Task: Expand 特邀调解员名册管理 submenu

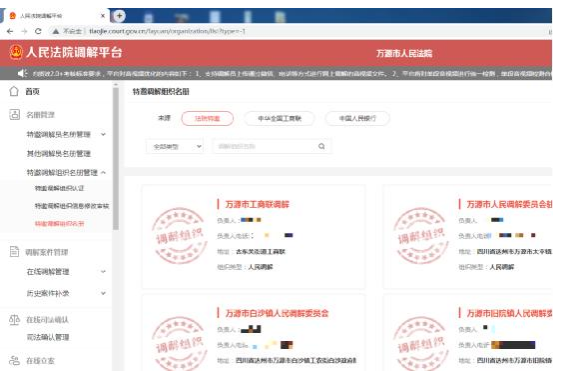Action: [x=104, y=134]
